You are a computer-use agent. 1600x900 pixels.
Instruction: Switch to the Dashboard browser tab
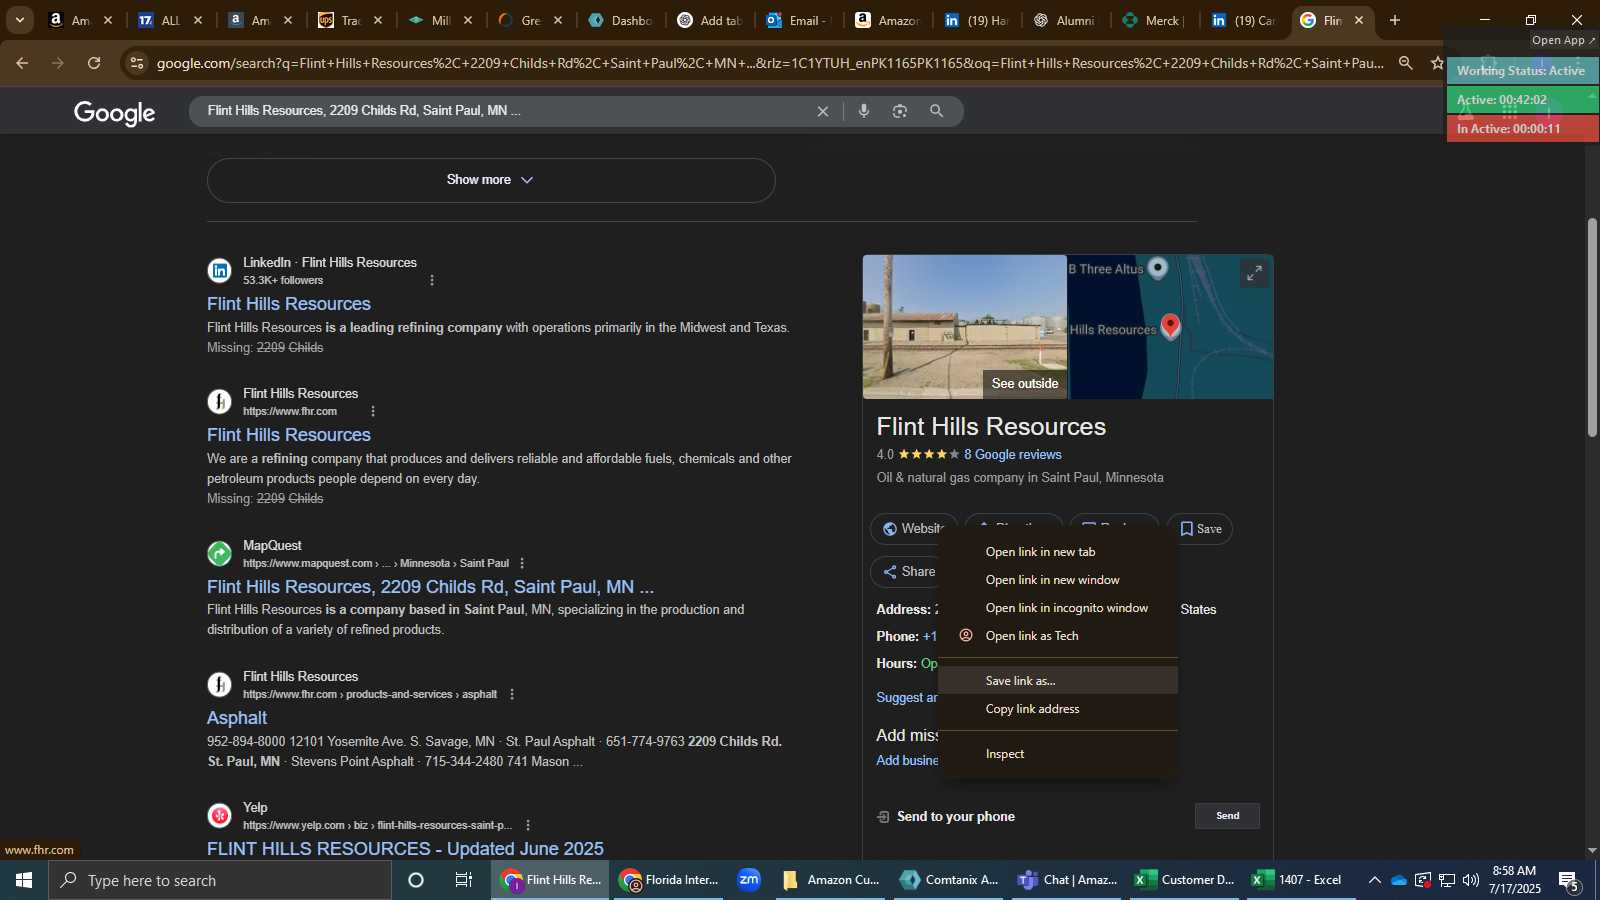click(x=621, y=20)
